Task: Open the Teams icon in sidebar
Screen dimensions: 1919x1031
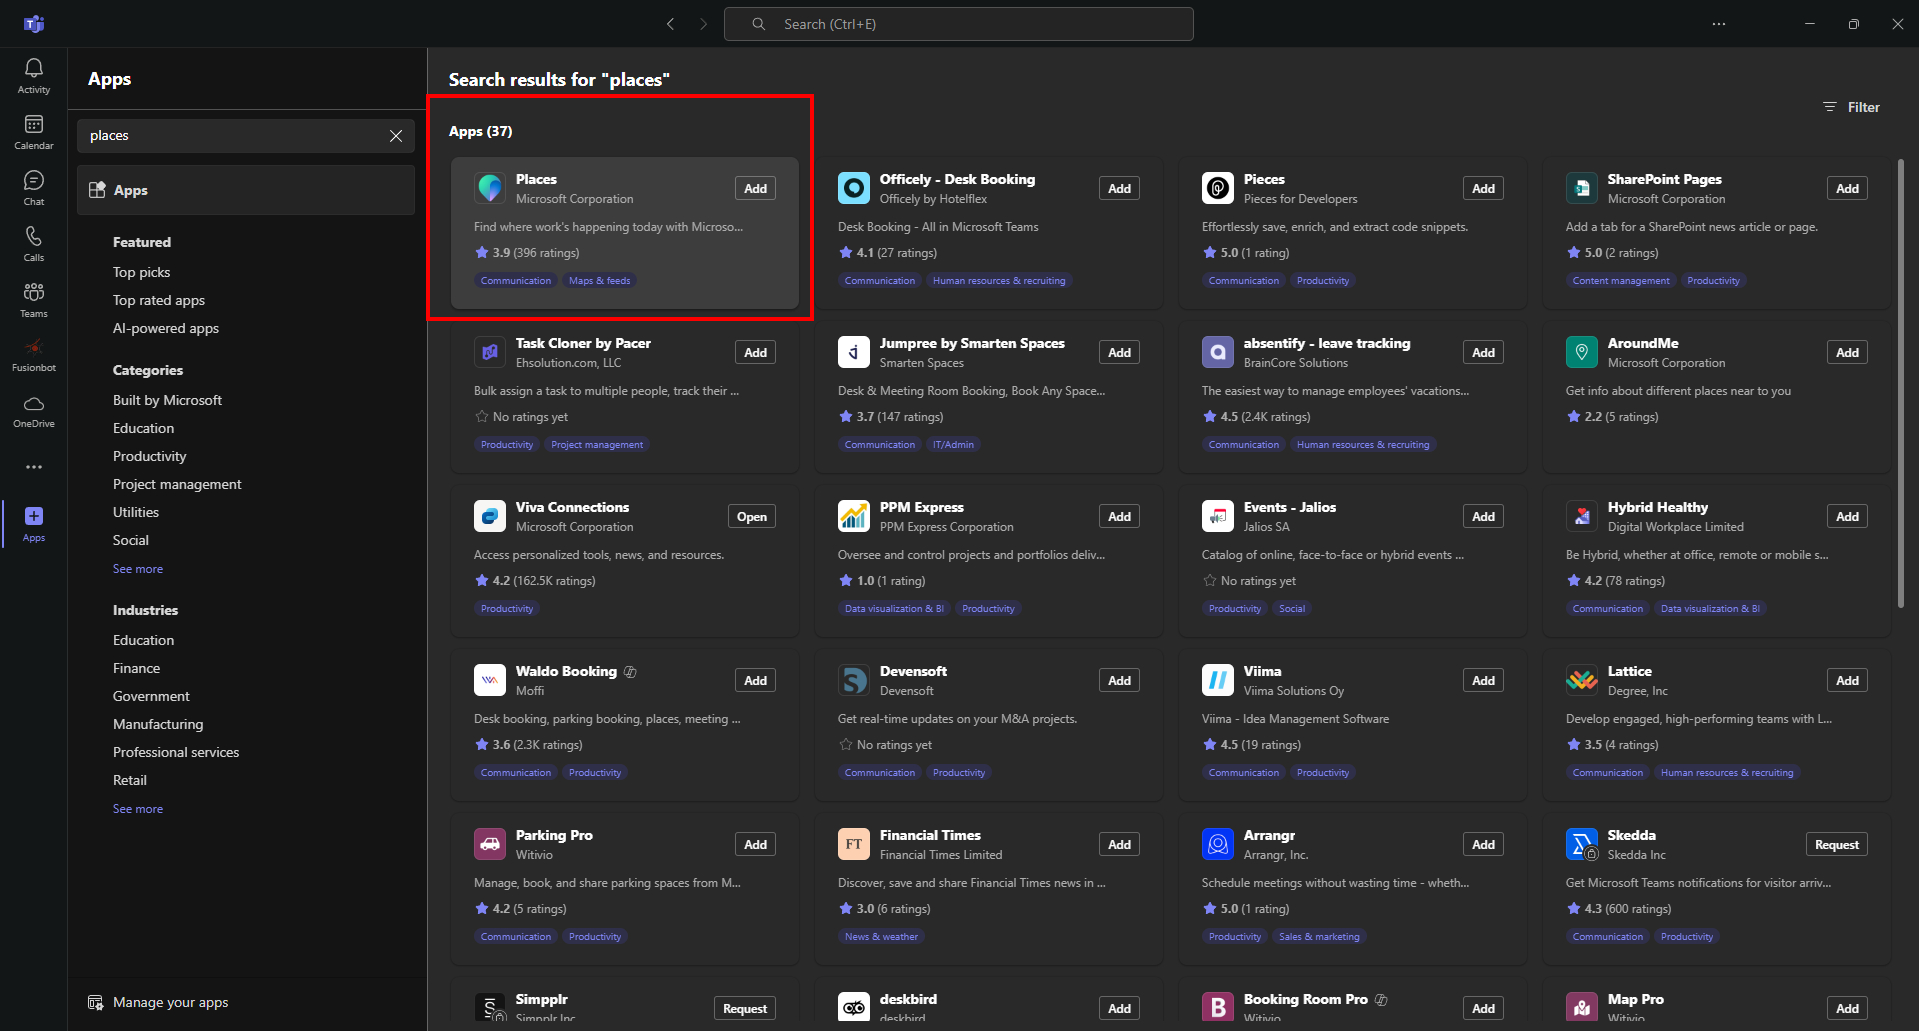Action: click(x=34, y=292)
